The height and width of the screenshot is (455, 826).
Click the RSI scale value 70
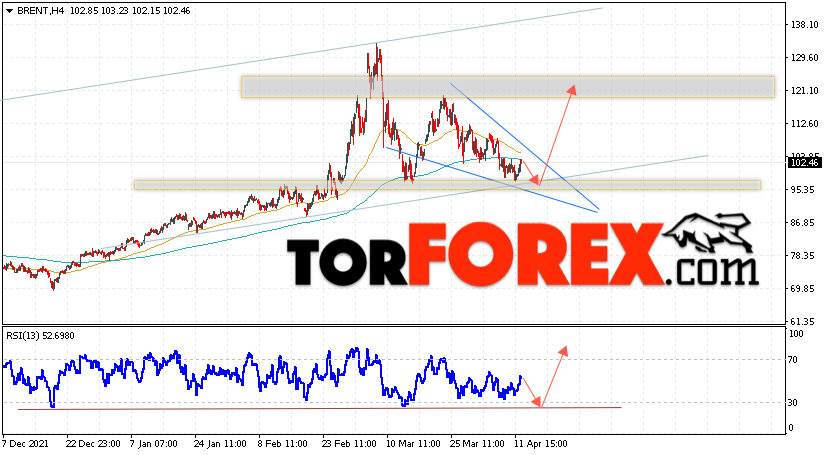(793, 360)
